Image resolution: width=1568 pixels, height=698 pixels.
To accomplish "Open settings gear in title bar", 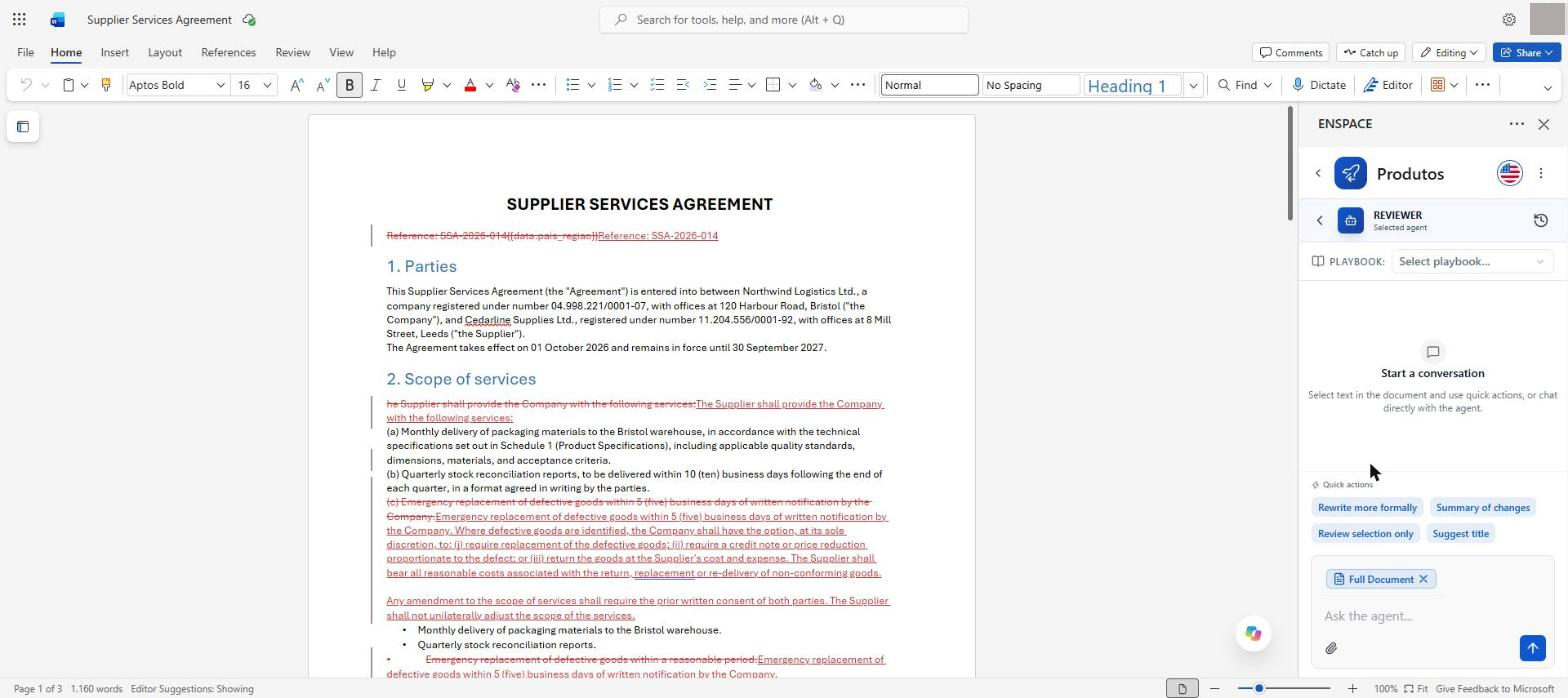I will [1509, 19].
